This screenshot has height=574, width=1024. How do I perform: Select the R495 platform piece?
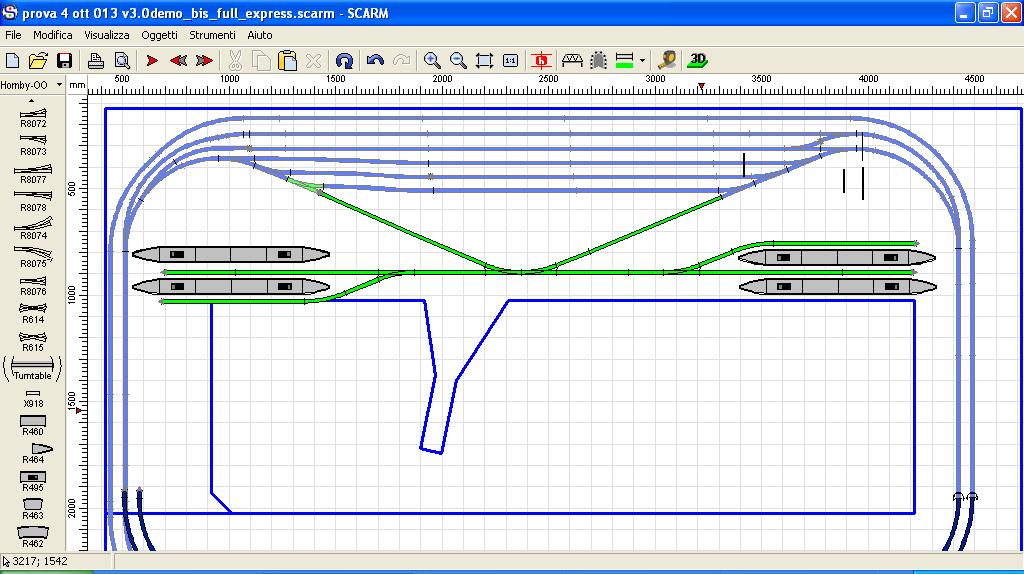click(x=33, y=482)
